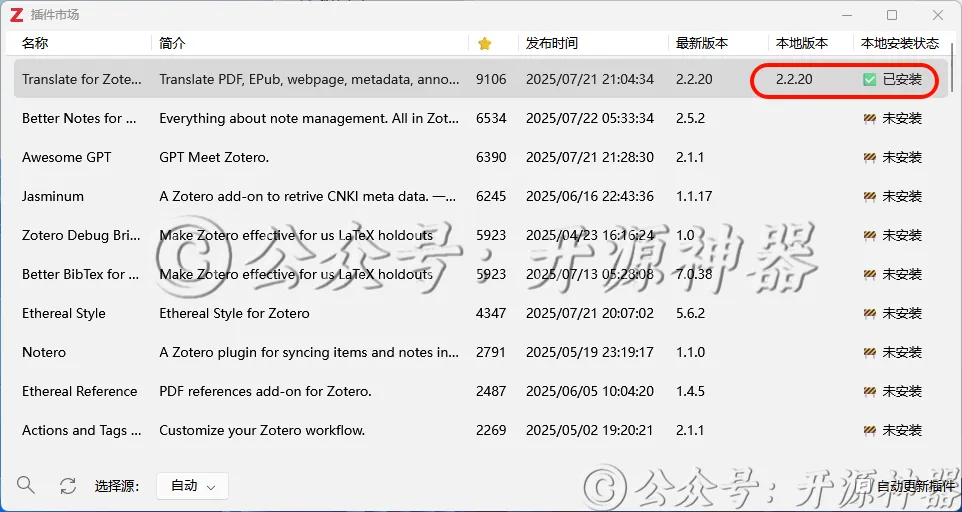Click the refresh plugin list icon
The image size is (962, 512).
(x=67, y=486)
